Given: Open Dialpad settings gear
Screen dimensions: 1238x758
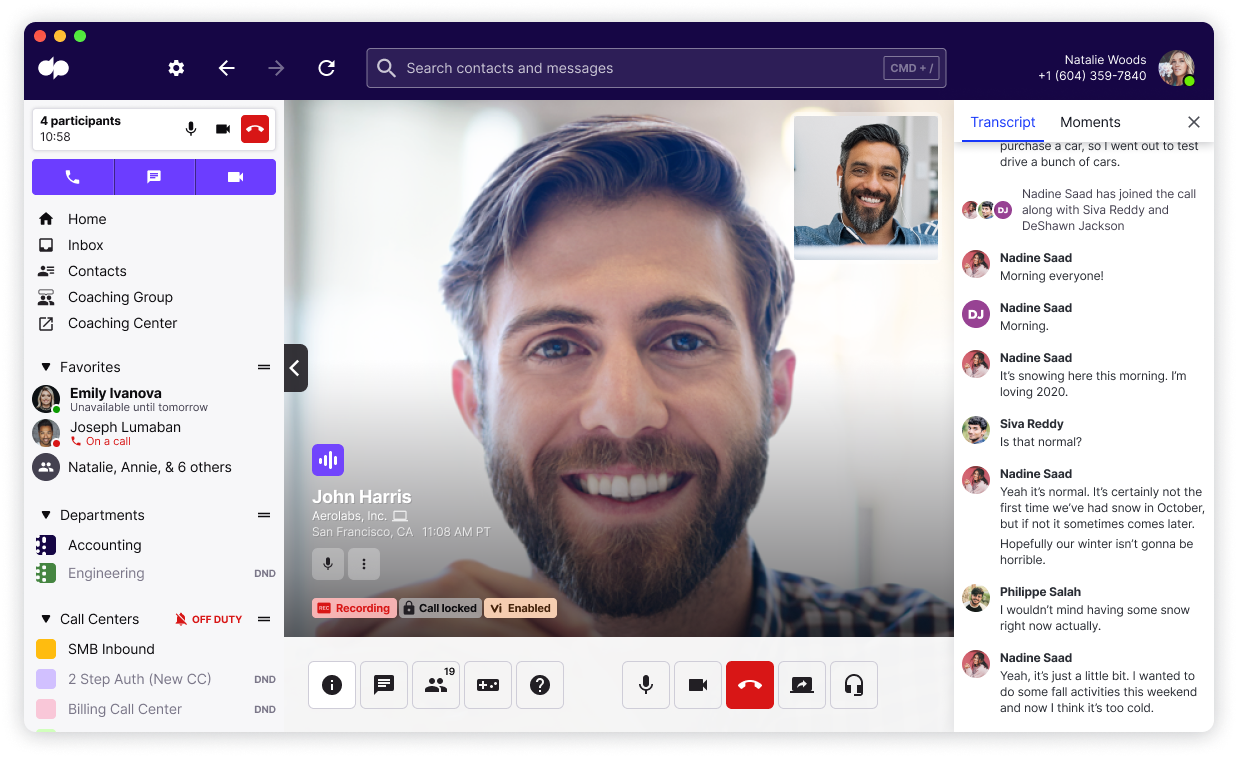Looking at the screenshot, I should (x=176, y=68).
